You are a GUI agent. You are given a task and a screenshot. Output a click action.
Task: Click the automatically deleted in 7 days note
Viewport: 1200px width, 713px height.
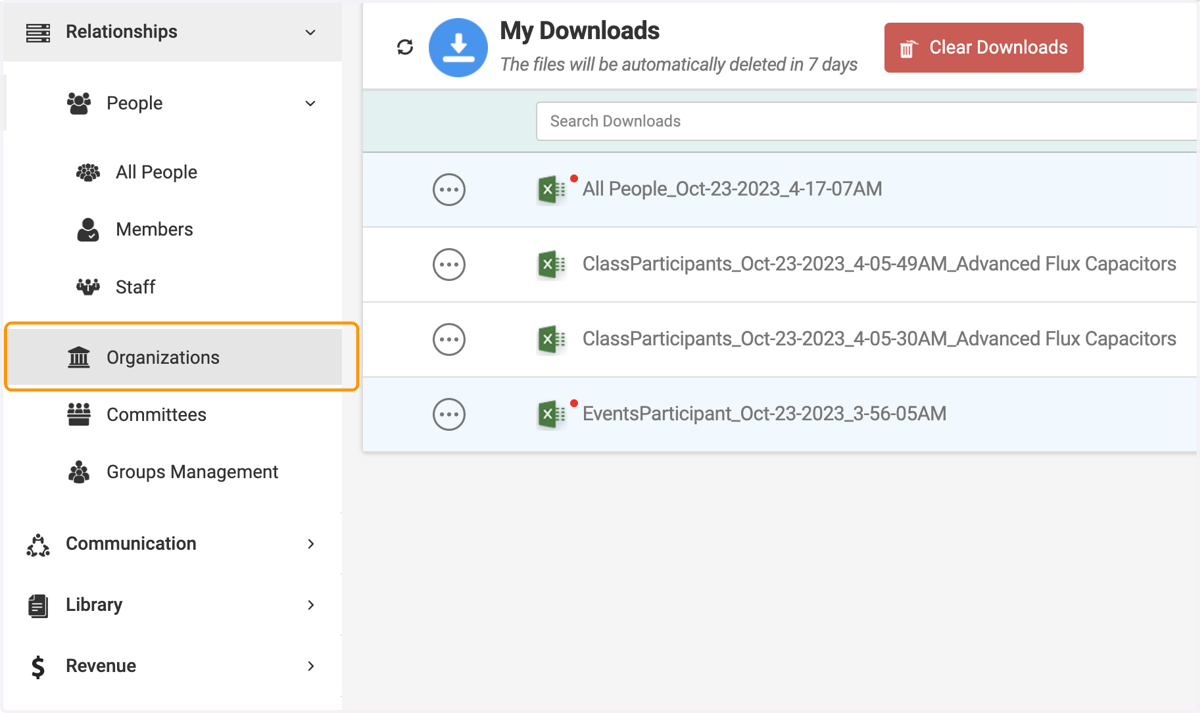point(679,64)
